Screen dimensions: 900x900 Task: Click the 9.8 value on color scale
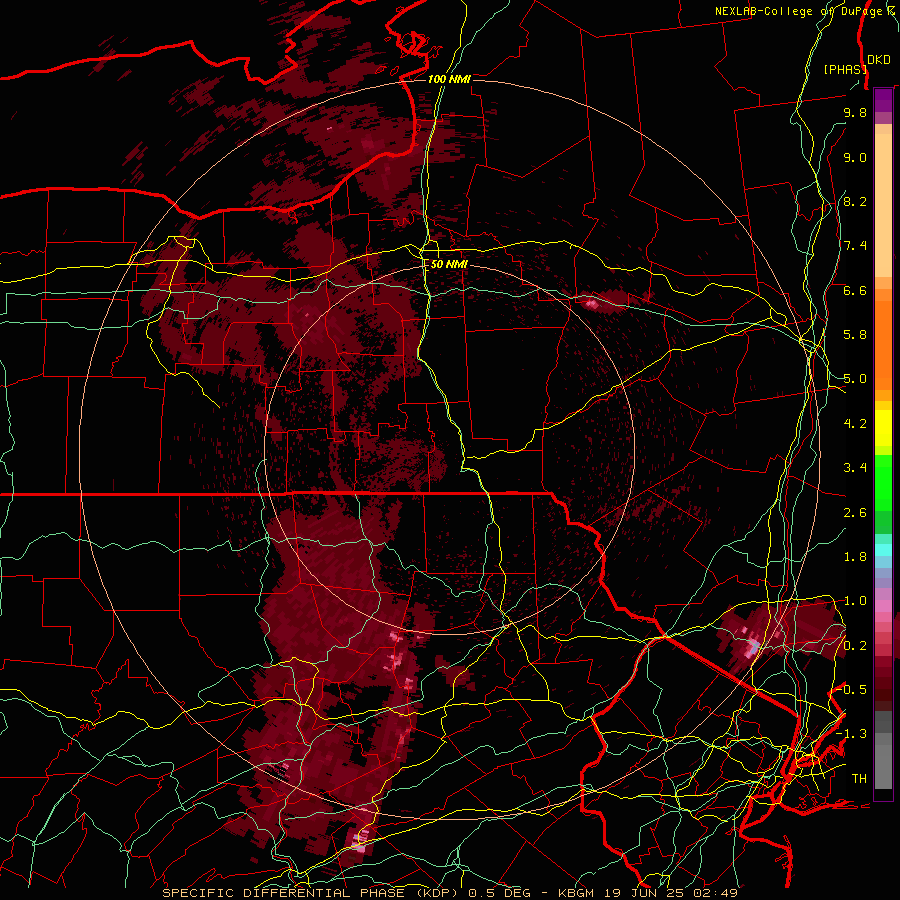click(x=855, y=112)
